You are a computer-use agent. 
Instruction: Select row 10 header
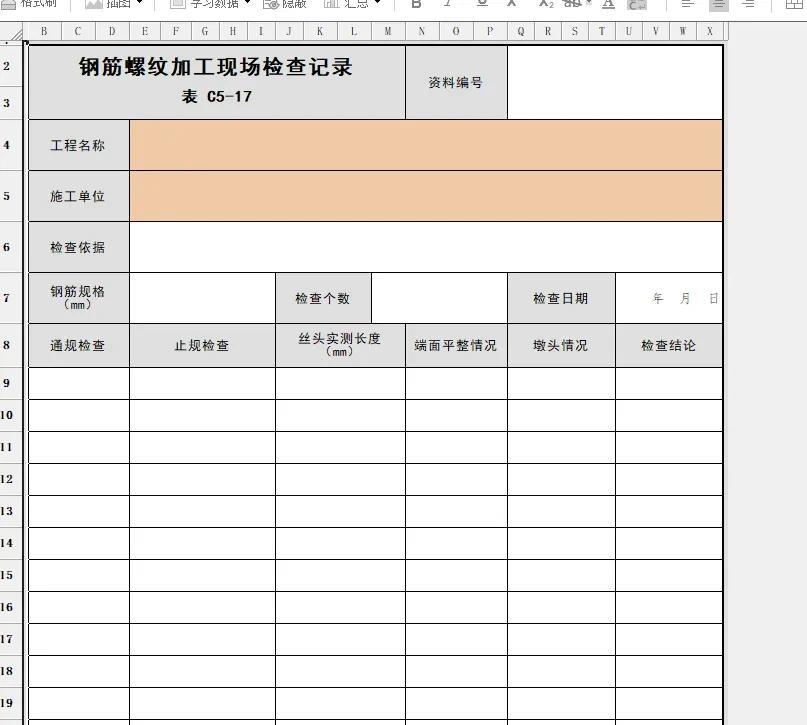[11, 415]
